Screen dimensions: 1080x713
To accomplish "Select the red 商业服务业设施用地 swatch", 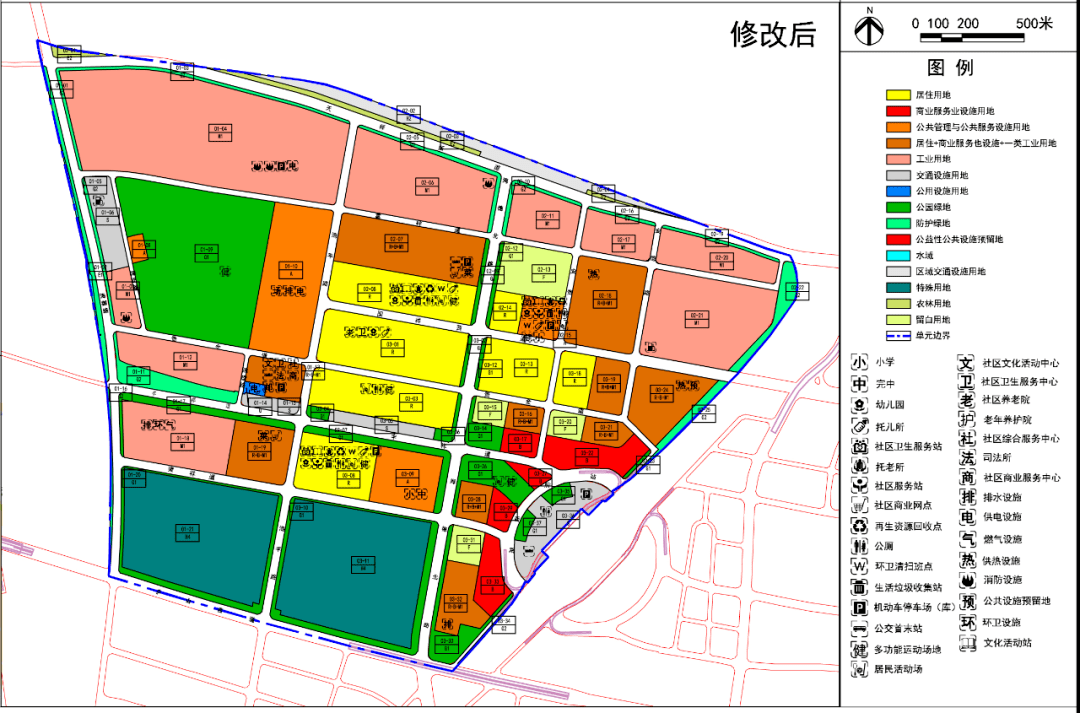I will (x=898, y=110).
